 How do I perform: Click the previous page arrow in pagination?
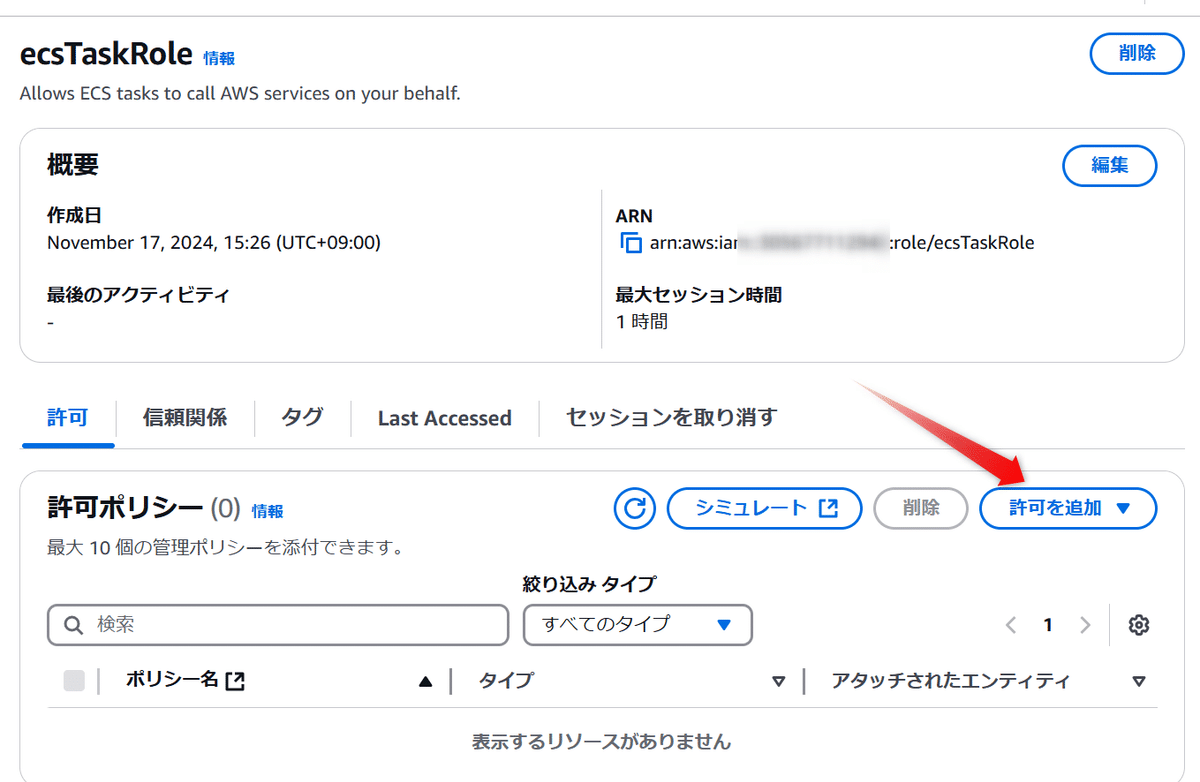1010,624
